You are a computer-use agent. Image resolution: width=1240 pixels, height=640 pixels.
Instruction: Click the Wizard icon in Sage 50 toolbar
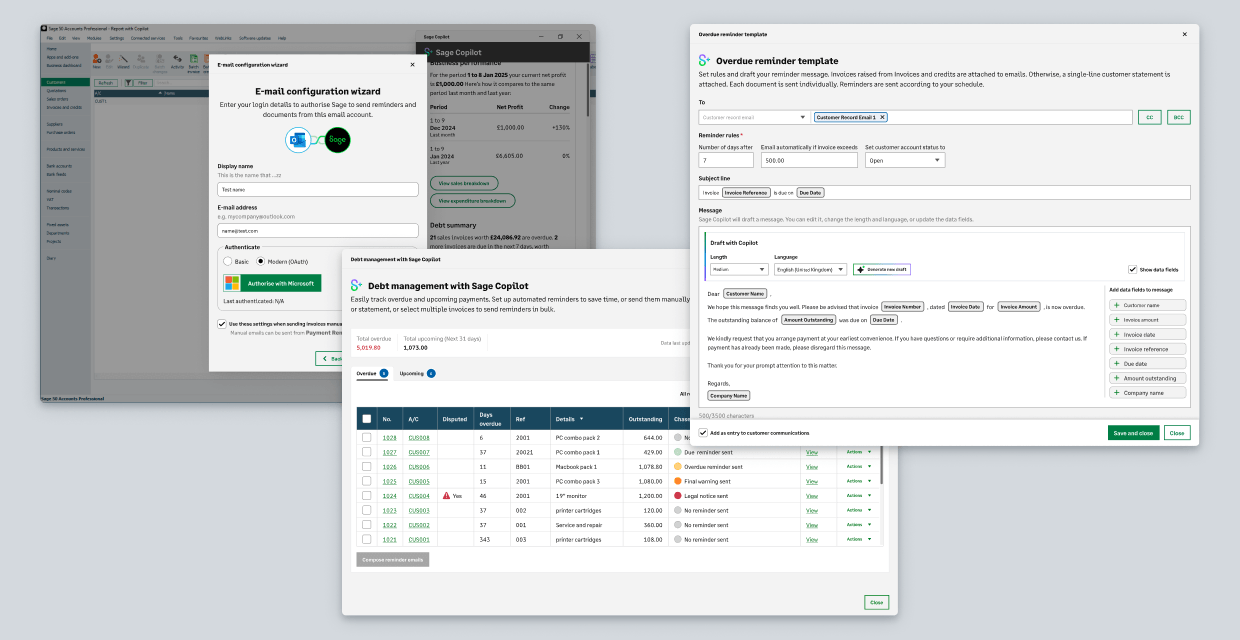124,59
